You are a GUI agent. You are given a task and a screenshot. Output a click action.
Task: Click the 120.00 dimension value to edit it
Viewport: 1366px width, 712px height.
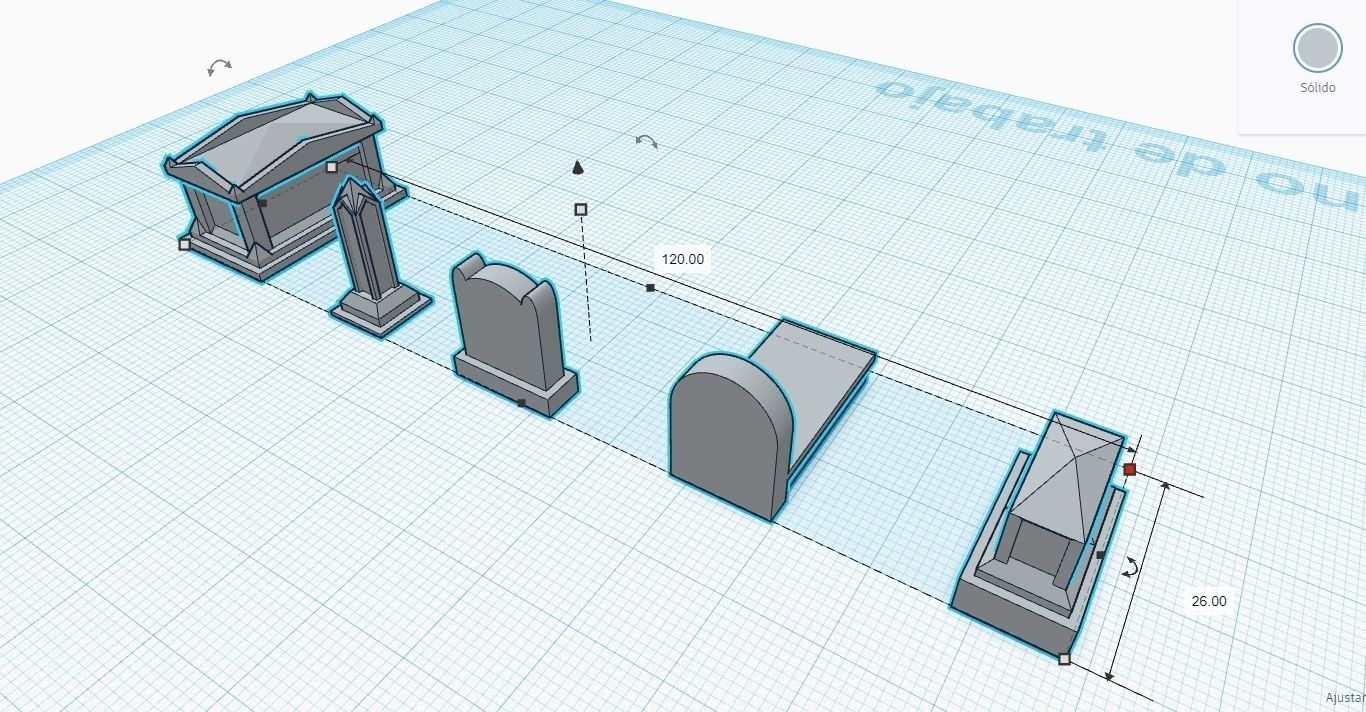681,258
